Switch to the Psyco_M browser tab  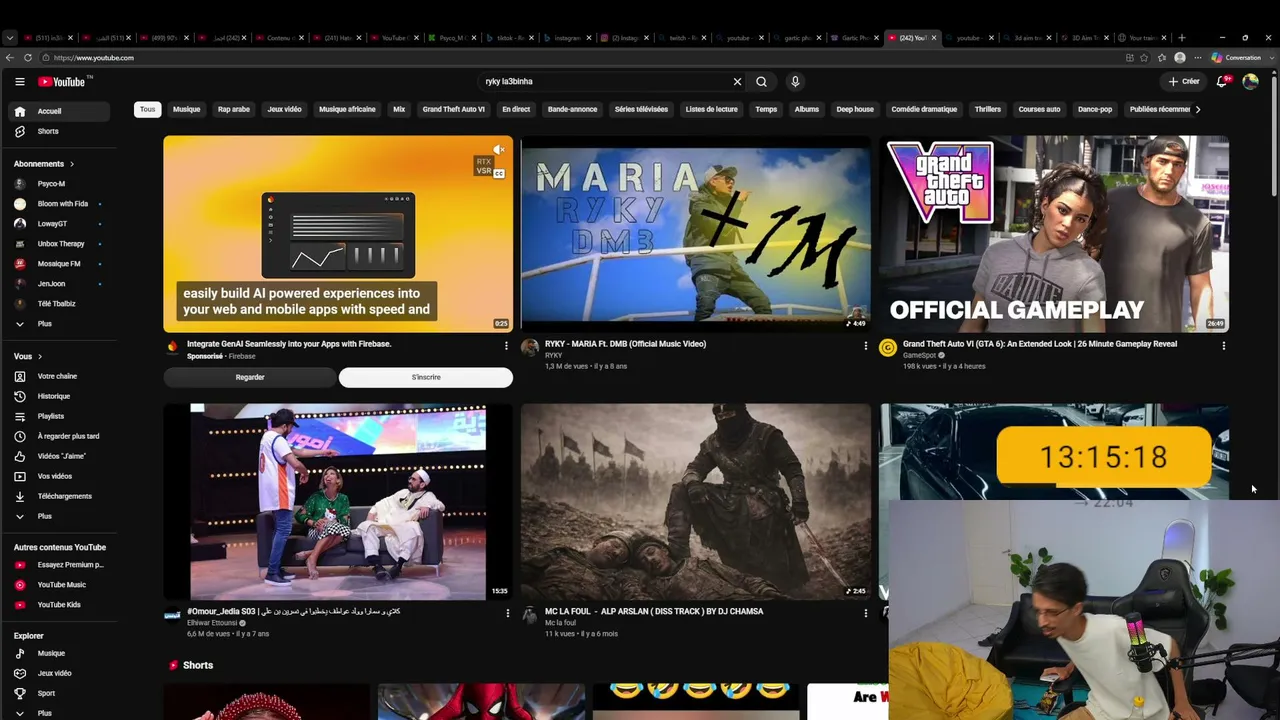coord(453,38)
